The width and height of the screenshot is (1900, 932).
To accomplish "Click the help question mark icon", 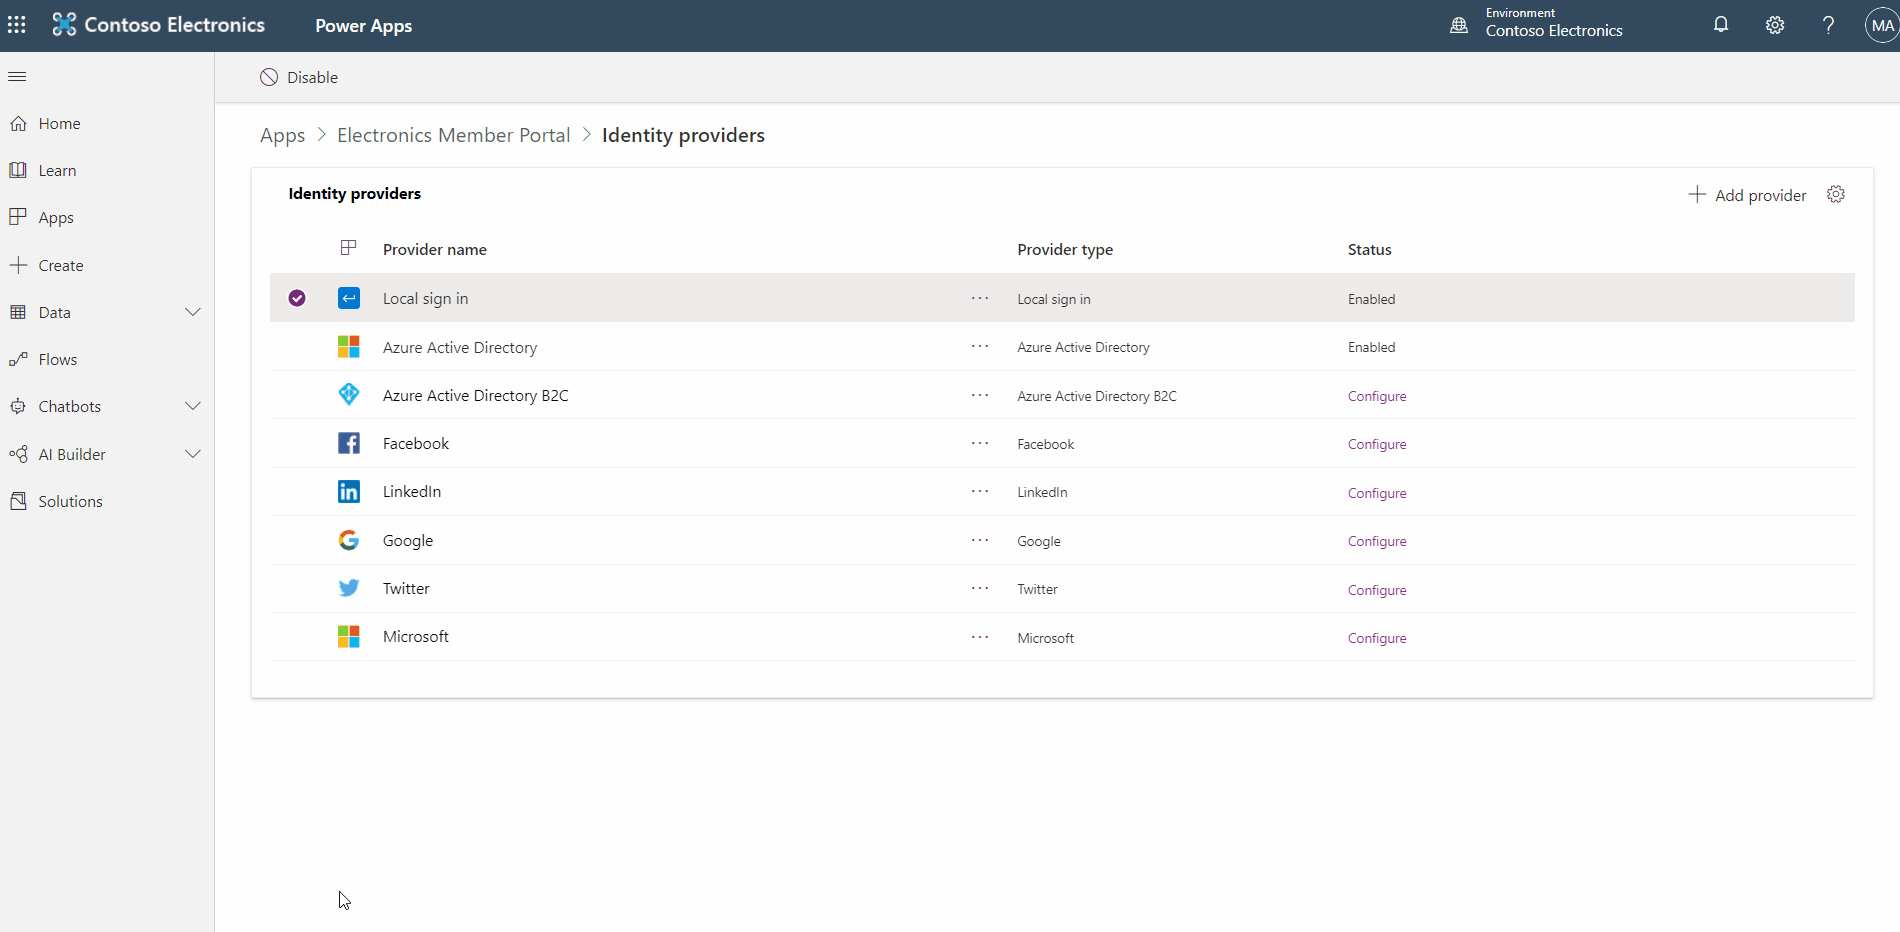I will tap(1828, 25).
